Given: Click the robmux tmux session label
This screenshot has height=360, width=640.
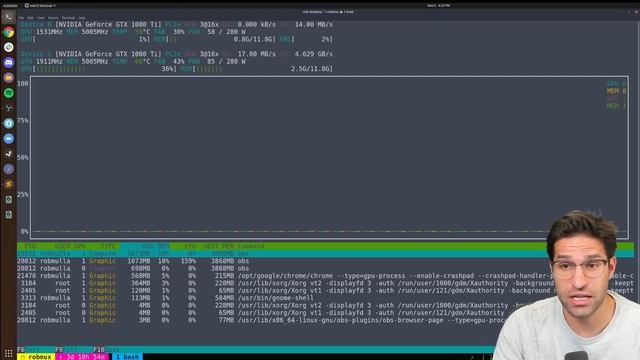Looking at the screenshot, I should coord(36,357).
